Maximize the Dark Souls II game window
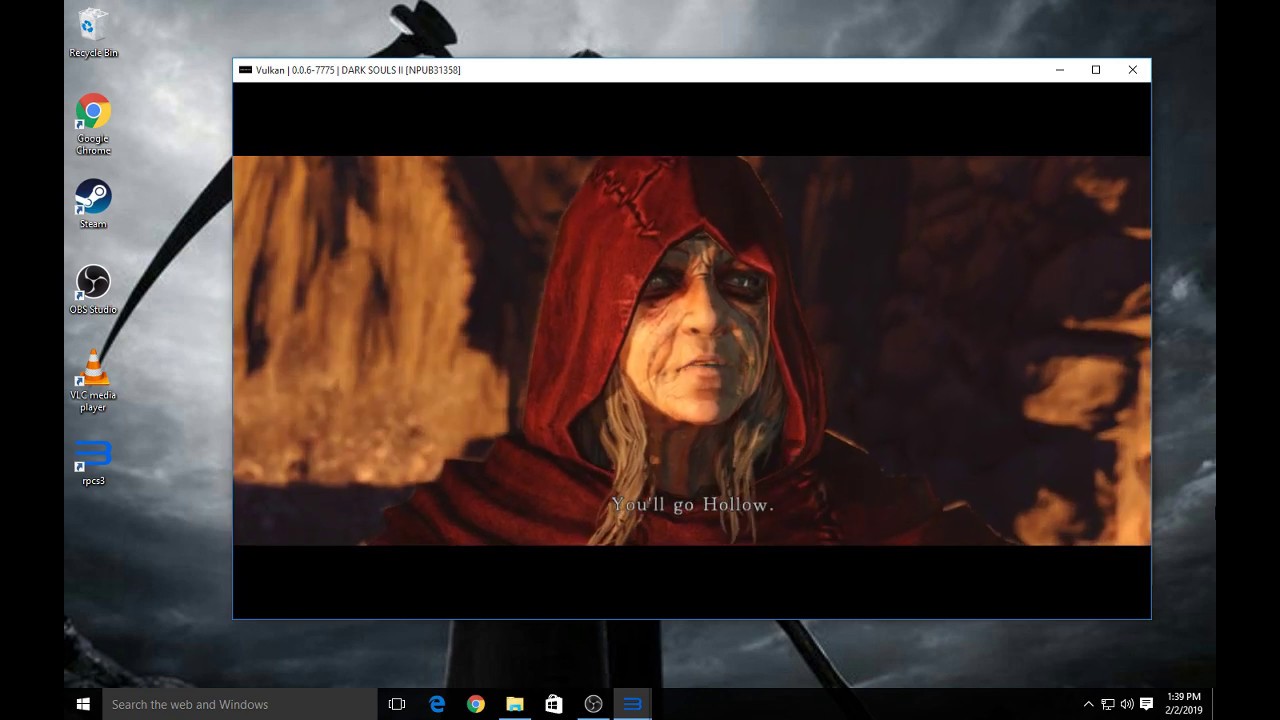Image resolution: width=1280 pixels, height=720 pixels. tap(1096, 70)
